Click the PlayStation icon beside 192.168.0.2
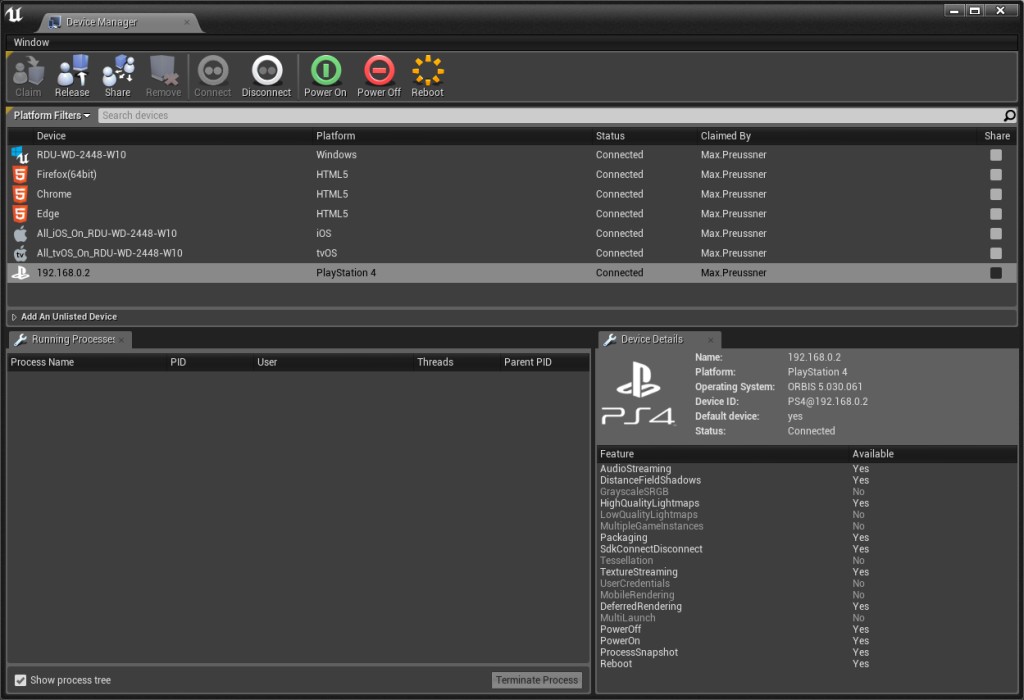1024x700 pixels. tap(20, 273)
